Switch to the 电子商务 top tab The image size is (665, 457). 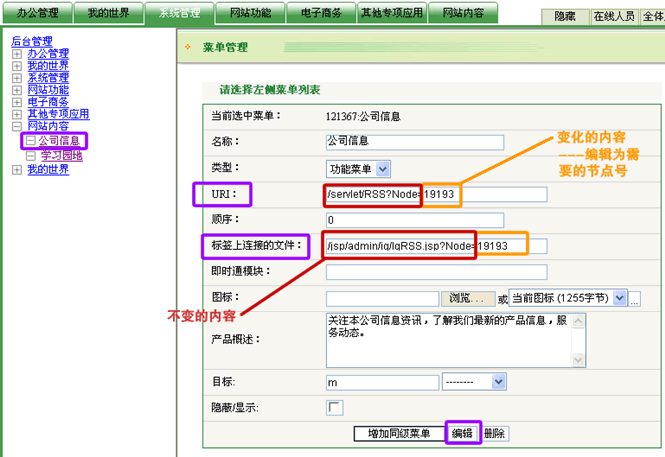(320, 14)
